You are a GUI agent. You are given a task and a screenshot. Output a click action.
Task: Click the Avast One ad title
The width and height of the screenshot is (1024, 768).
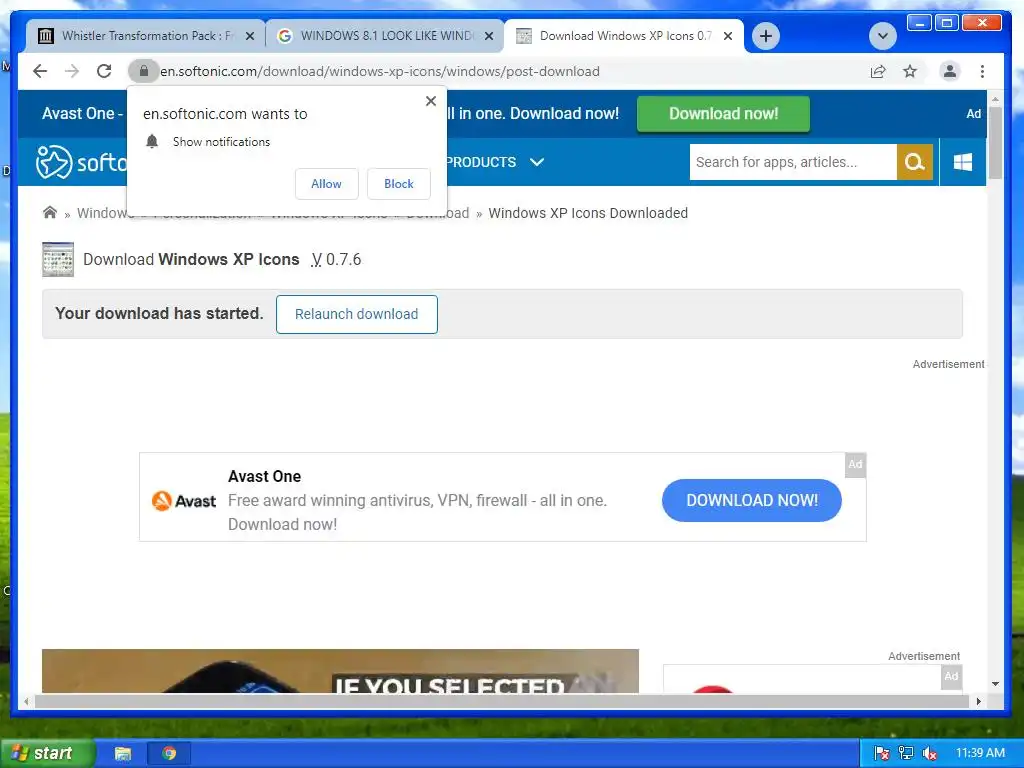264,476
